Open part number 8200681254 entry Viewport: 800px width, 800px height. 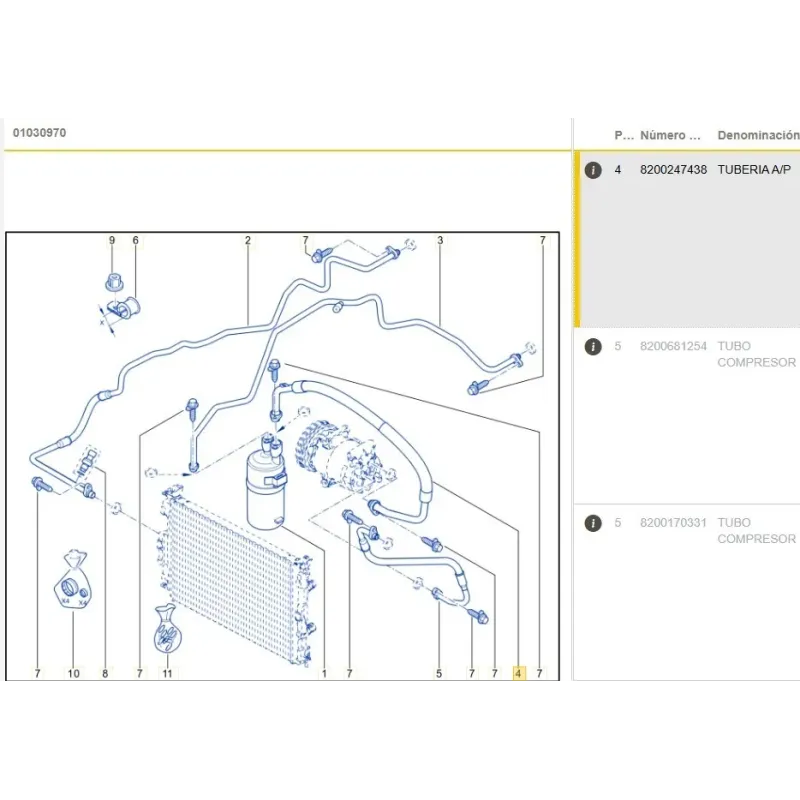[x=673, y=347]
